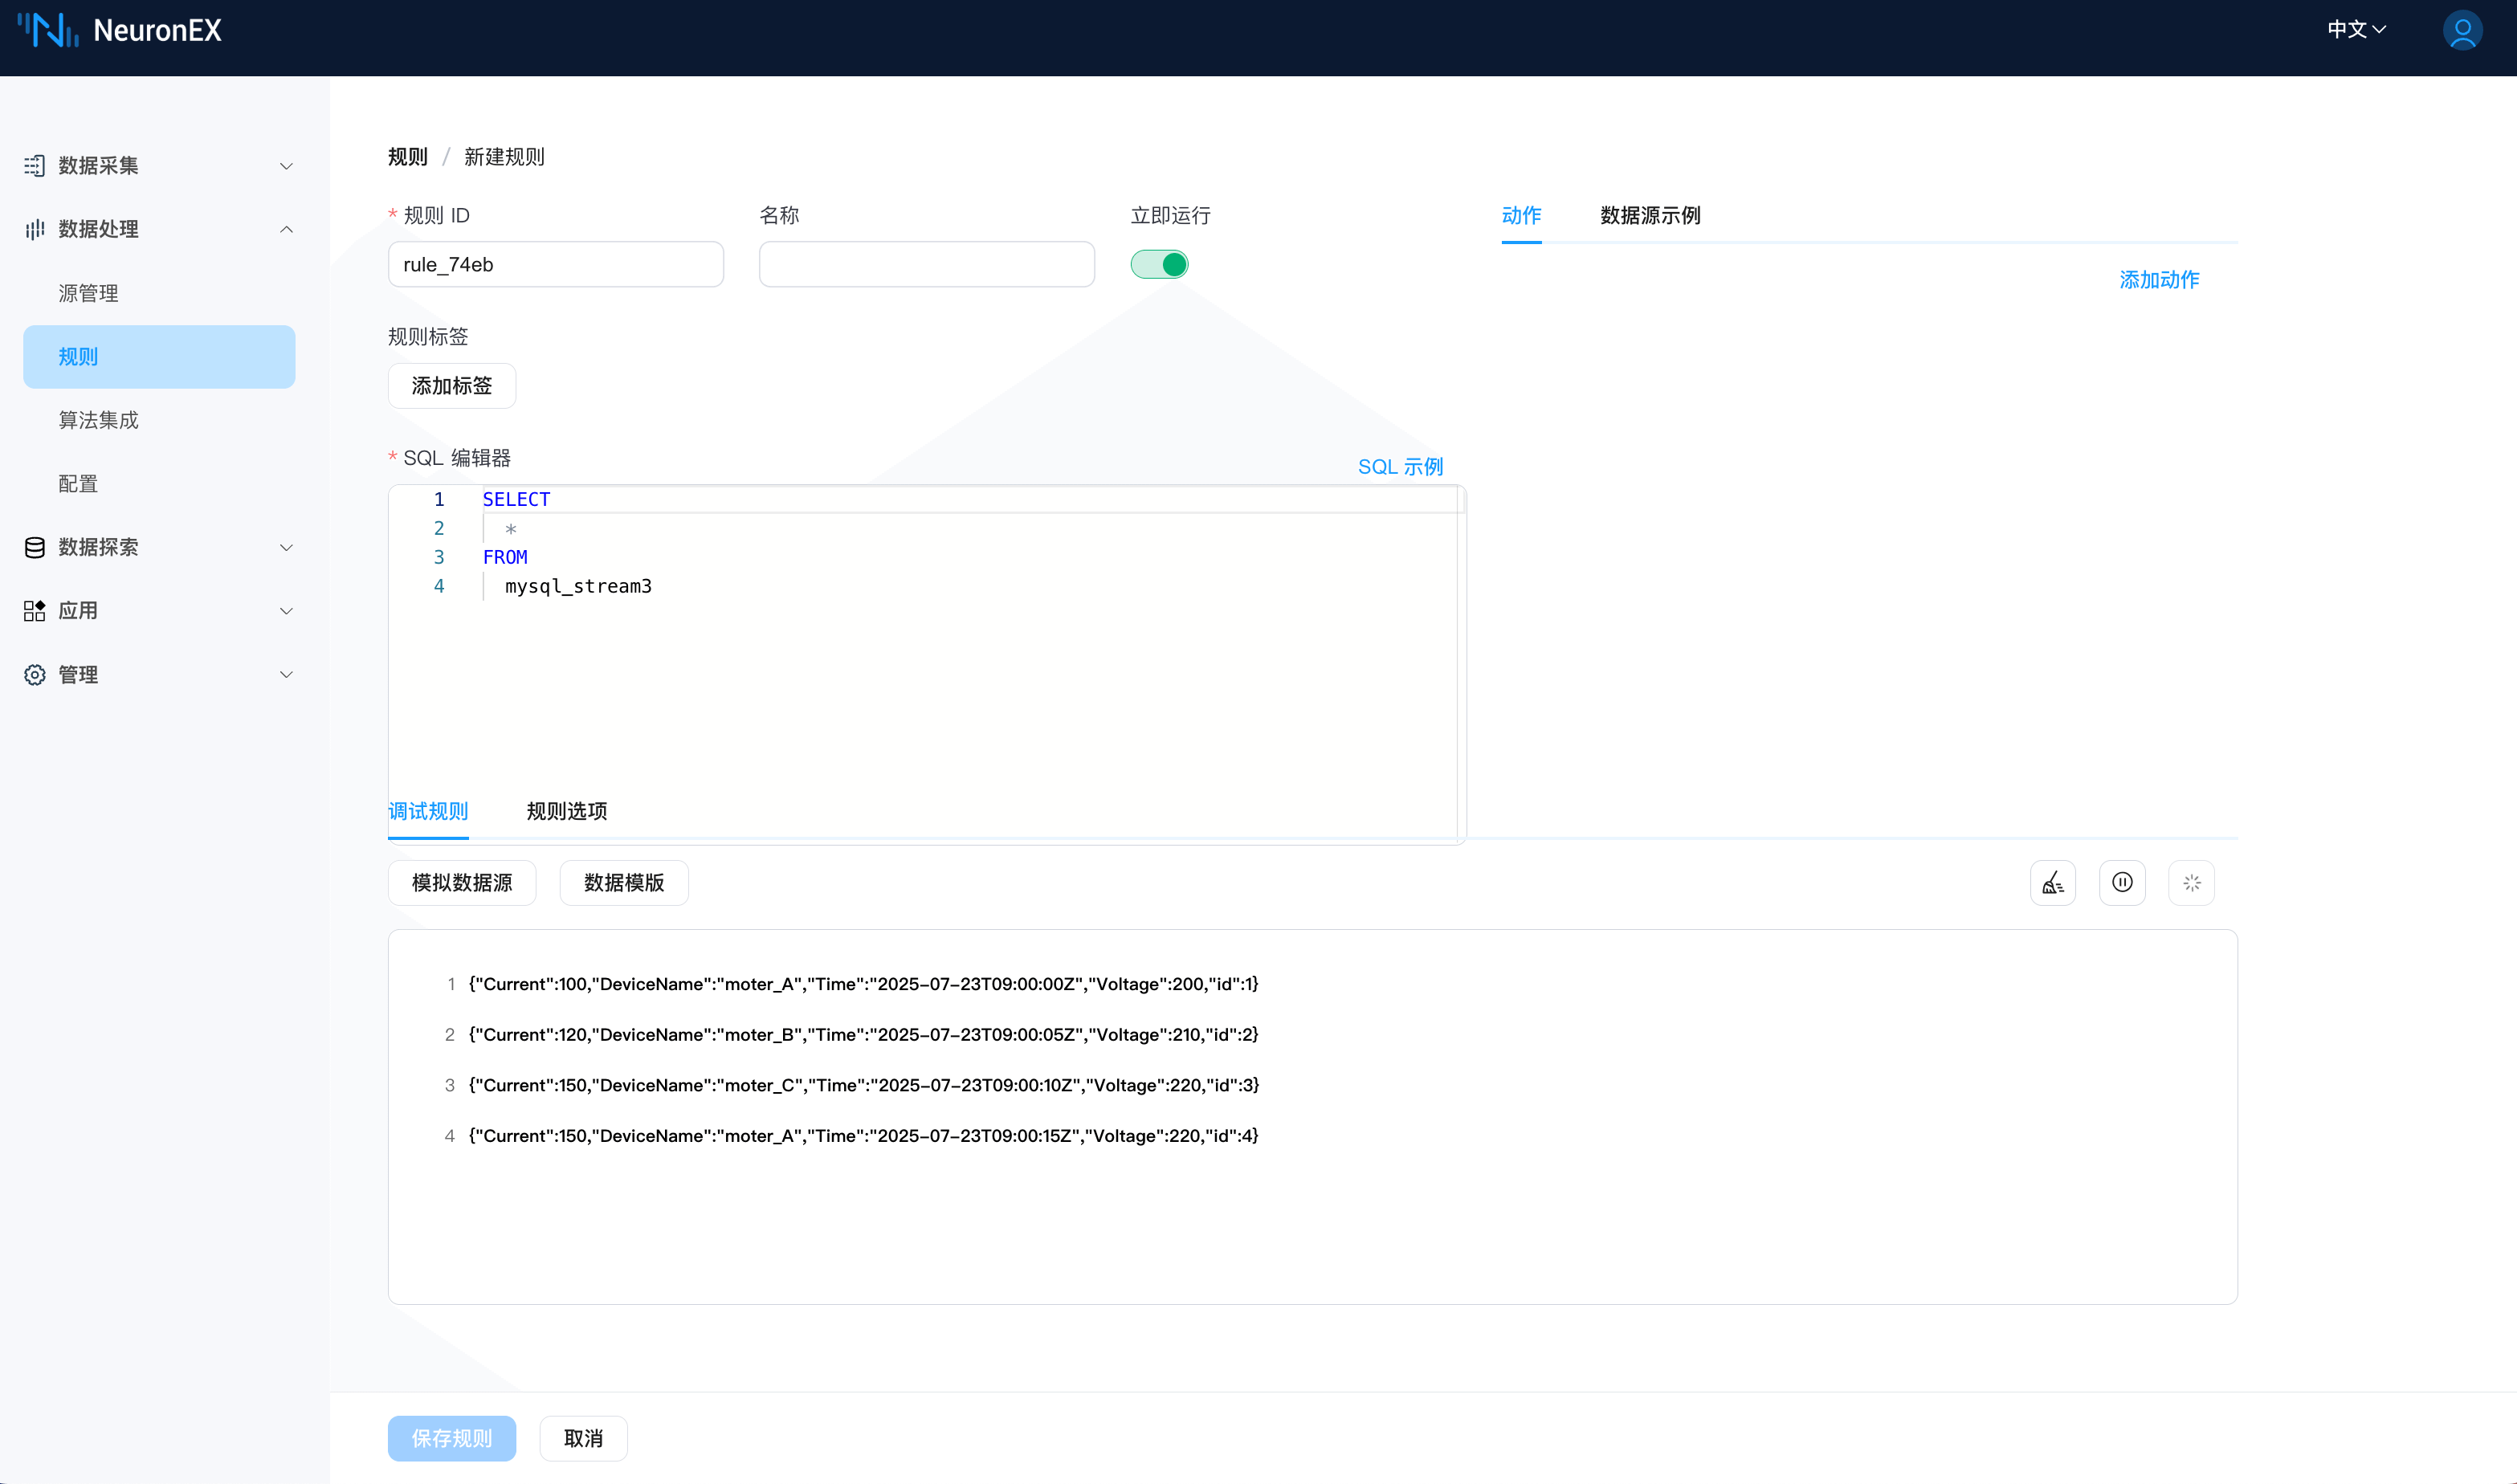This screenshot has width=2517, height=1484.
Task: Open the SQL 示例 link
Action: pos(1400,465)
